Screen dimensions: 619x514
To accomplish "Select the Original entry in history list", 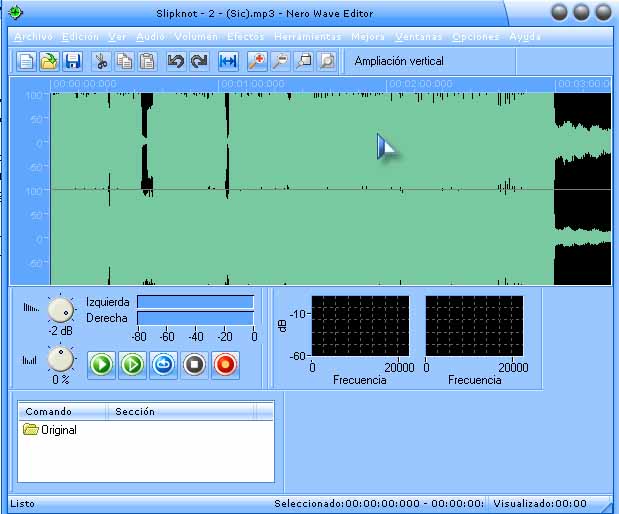I will tap(50, 430).
